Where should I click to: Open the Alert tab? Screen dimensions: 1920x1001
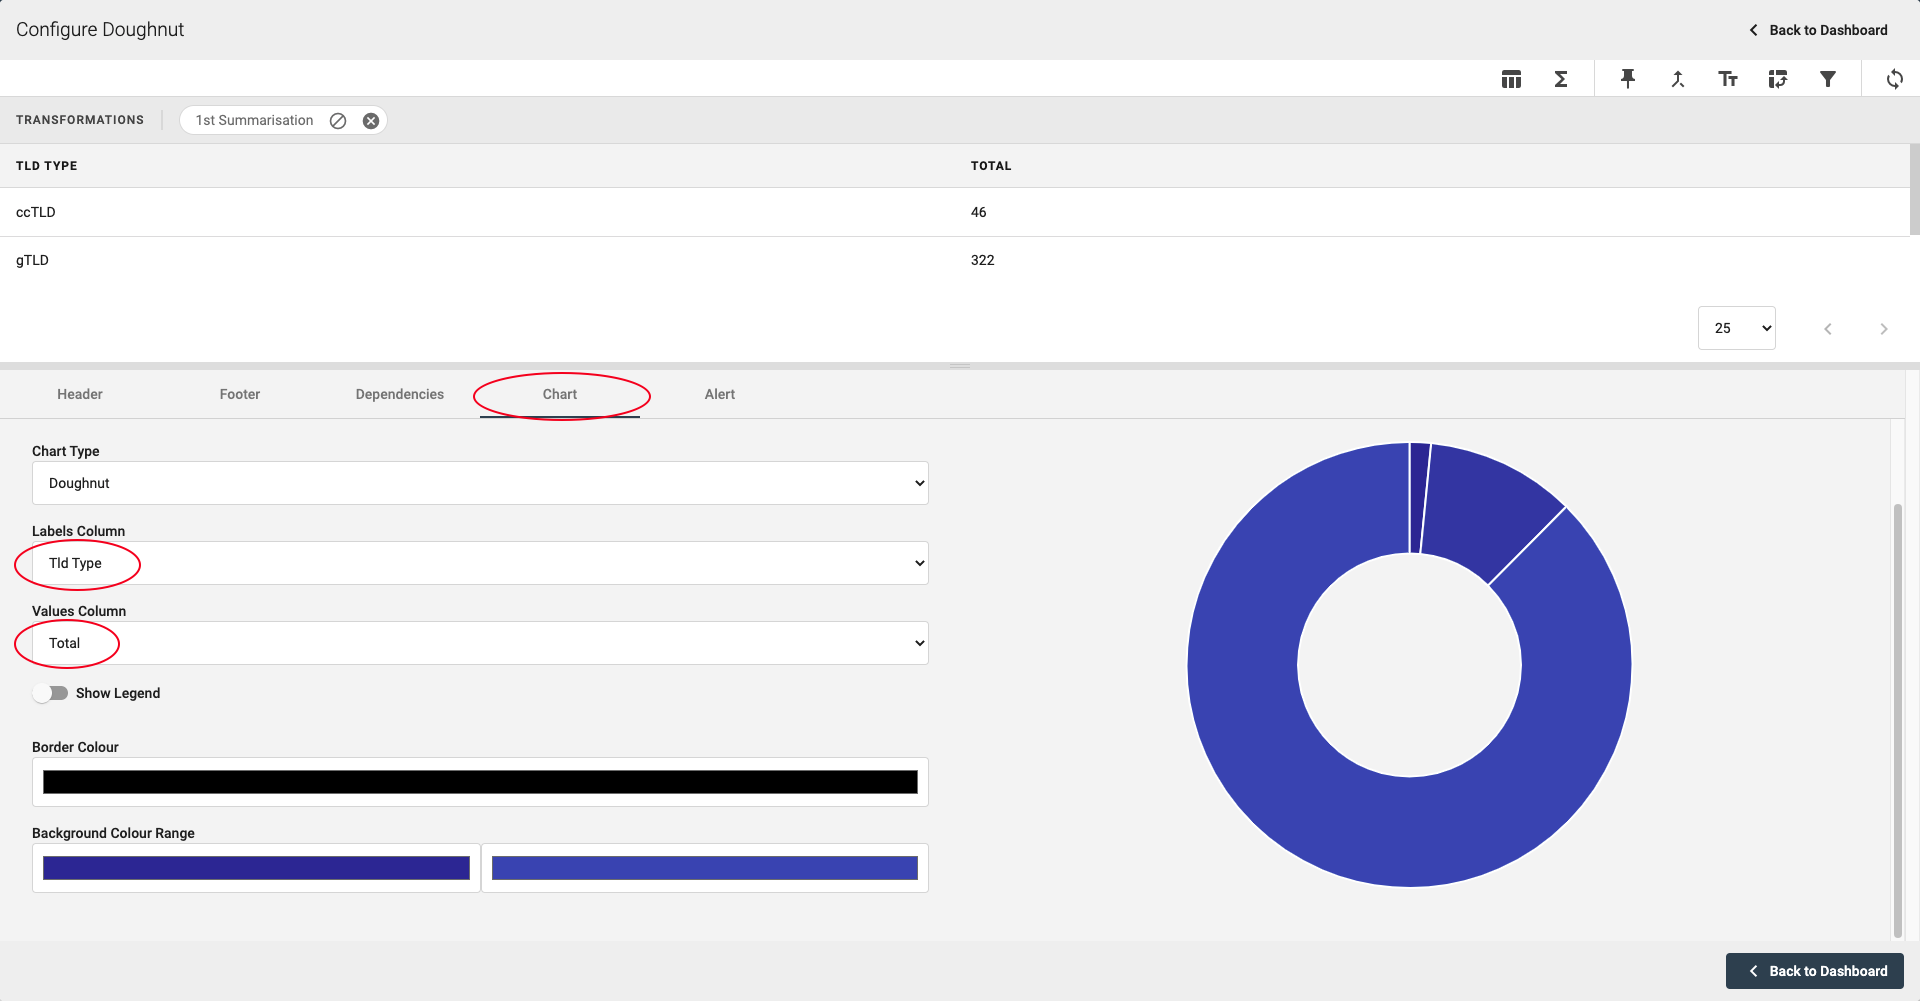[x=719, y=394]
